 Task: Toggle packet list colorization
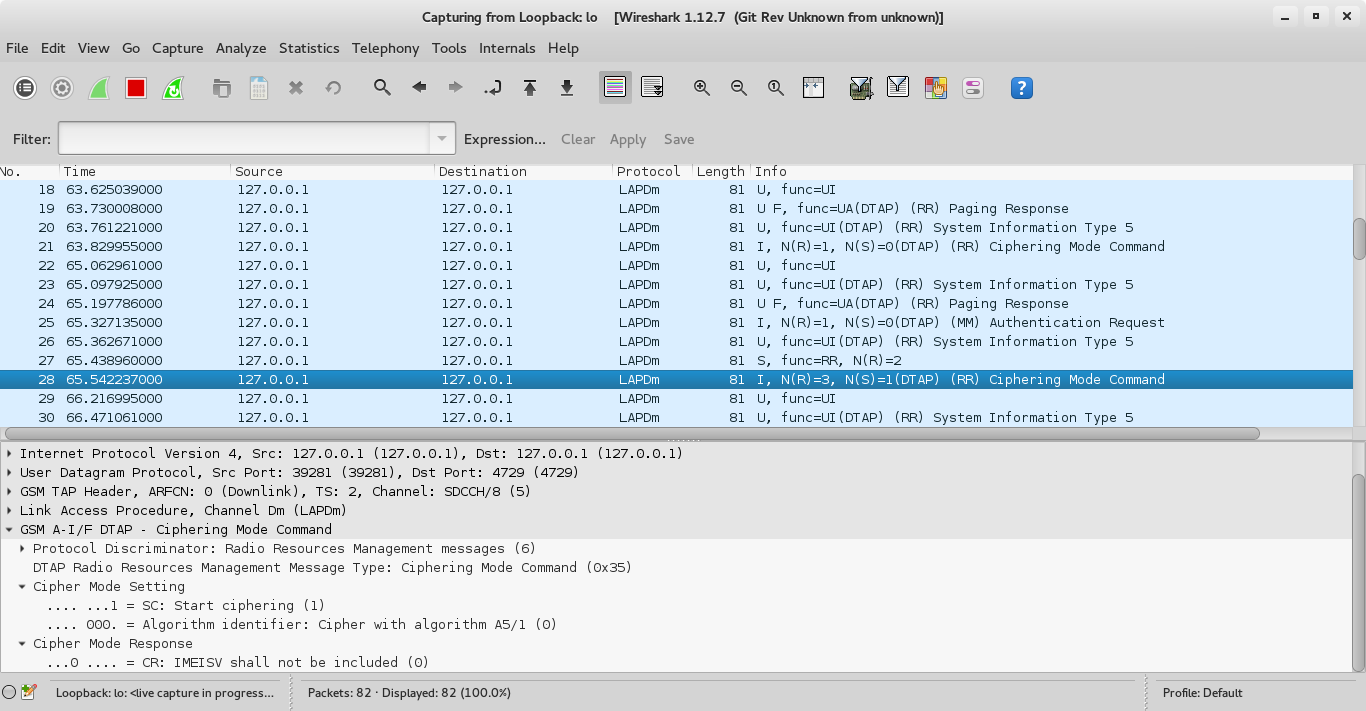[616, 88]
